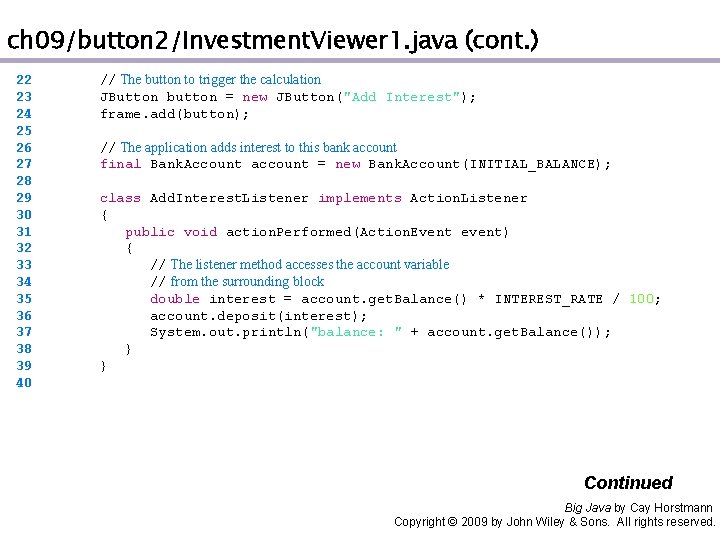Click line number 38

point(24,349)
